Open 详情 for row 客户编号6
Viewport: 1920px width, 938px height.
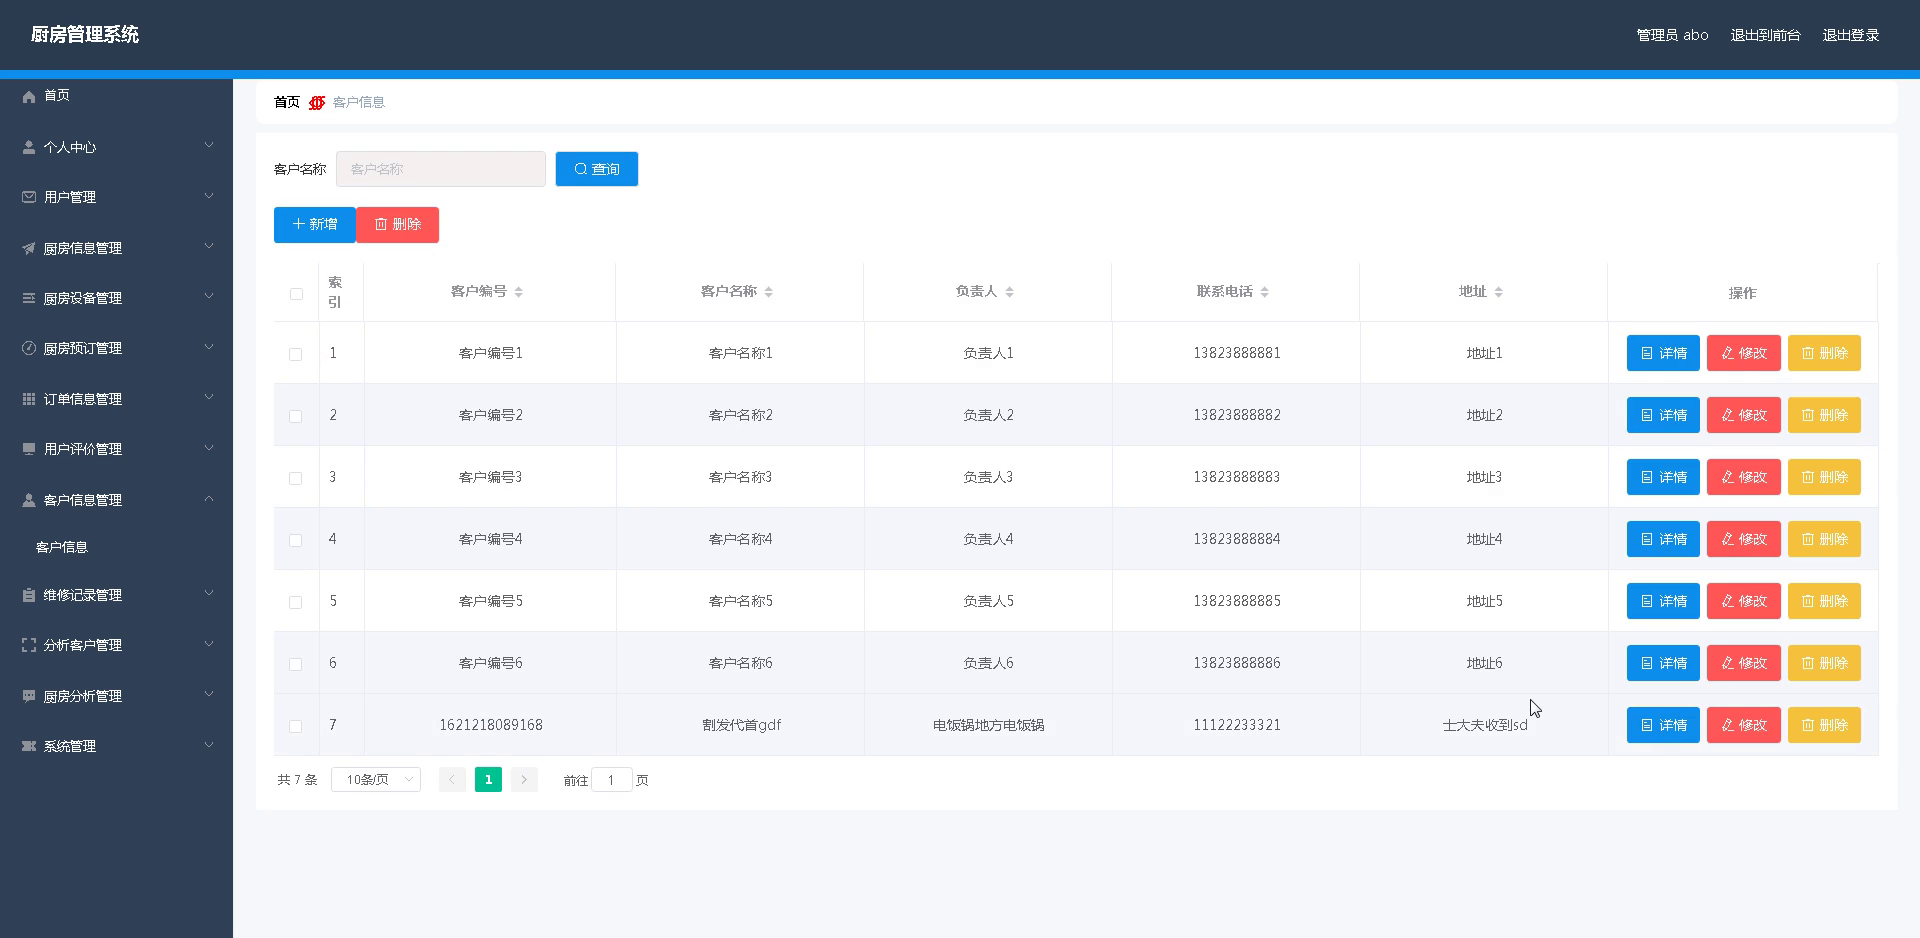pyautogui.click(x=1663, y=663)
